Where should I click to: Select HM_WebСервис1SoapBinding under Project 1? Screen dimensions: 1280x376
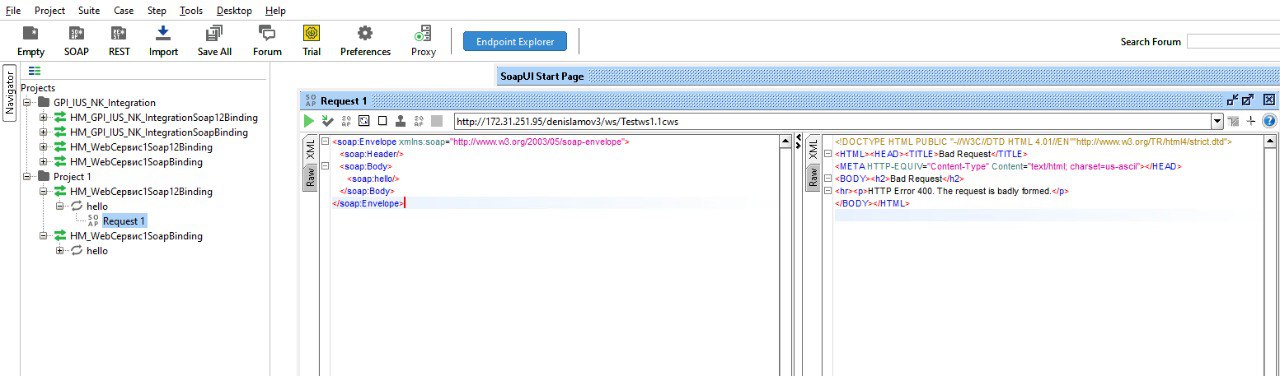(x=136, y=236)
